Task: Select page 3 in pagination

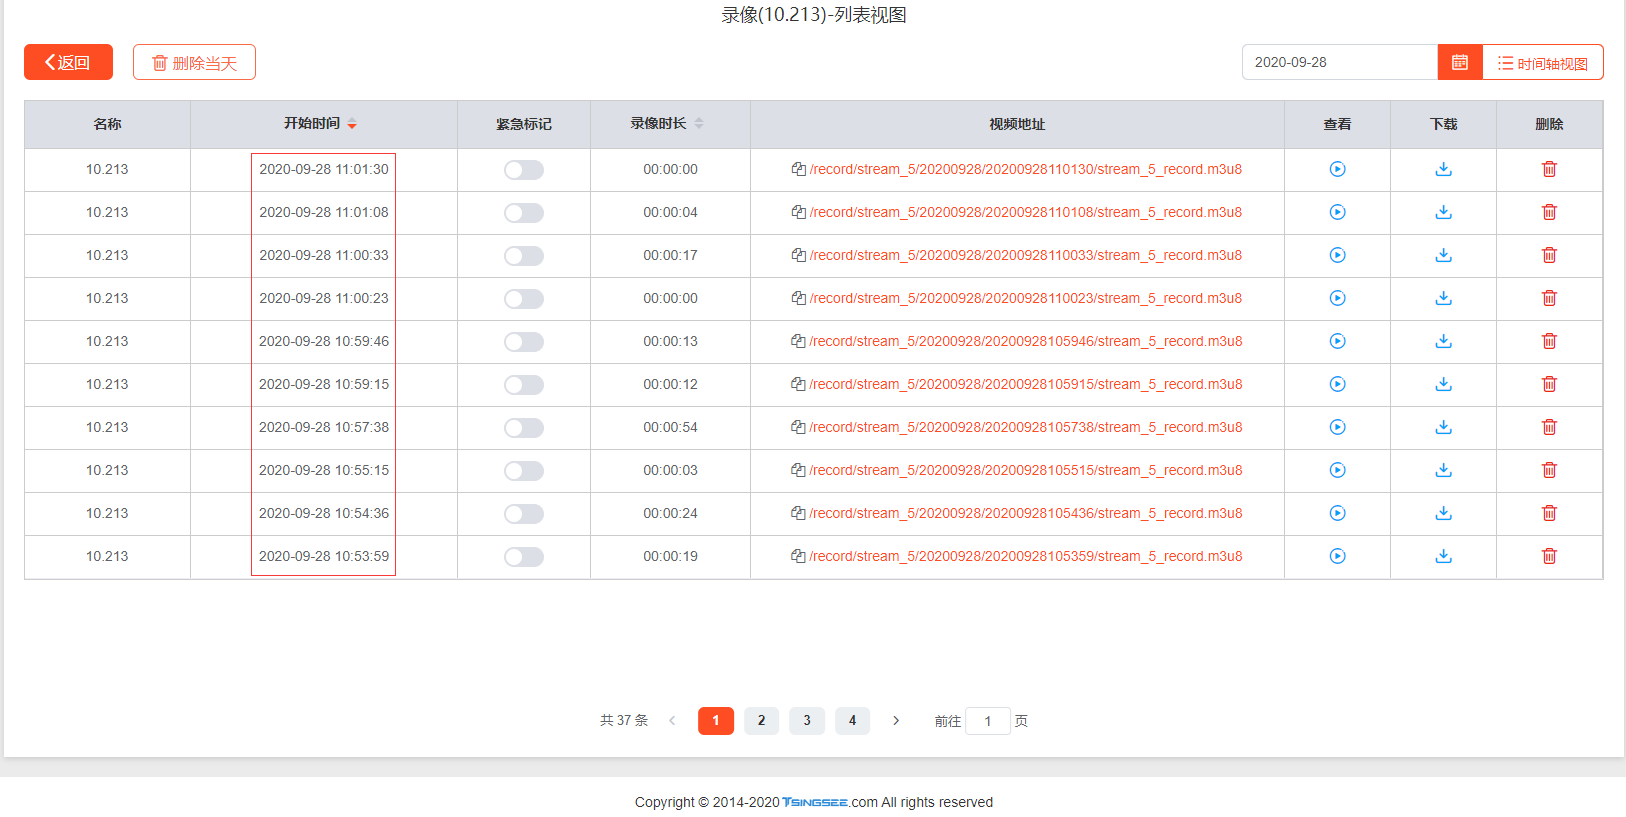Action: (807, 720)
